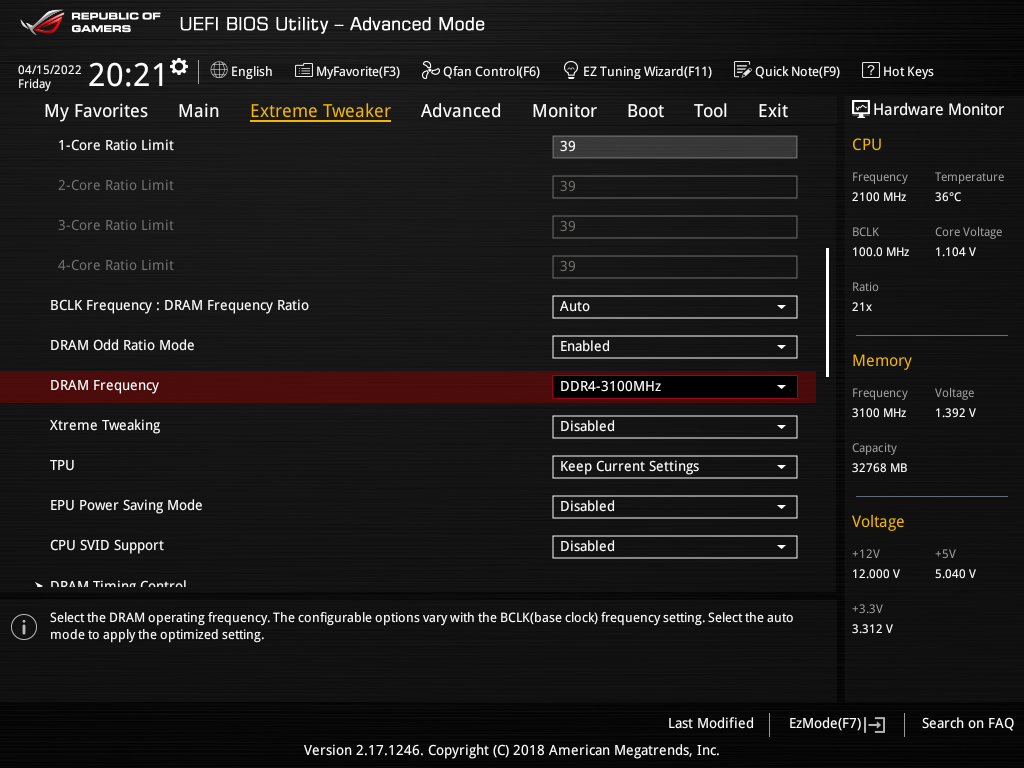Expand the DRAM Timing Control submenu
Viewport: 1024px width, 768px height.
pyautogui.click(x=118, y=583)
